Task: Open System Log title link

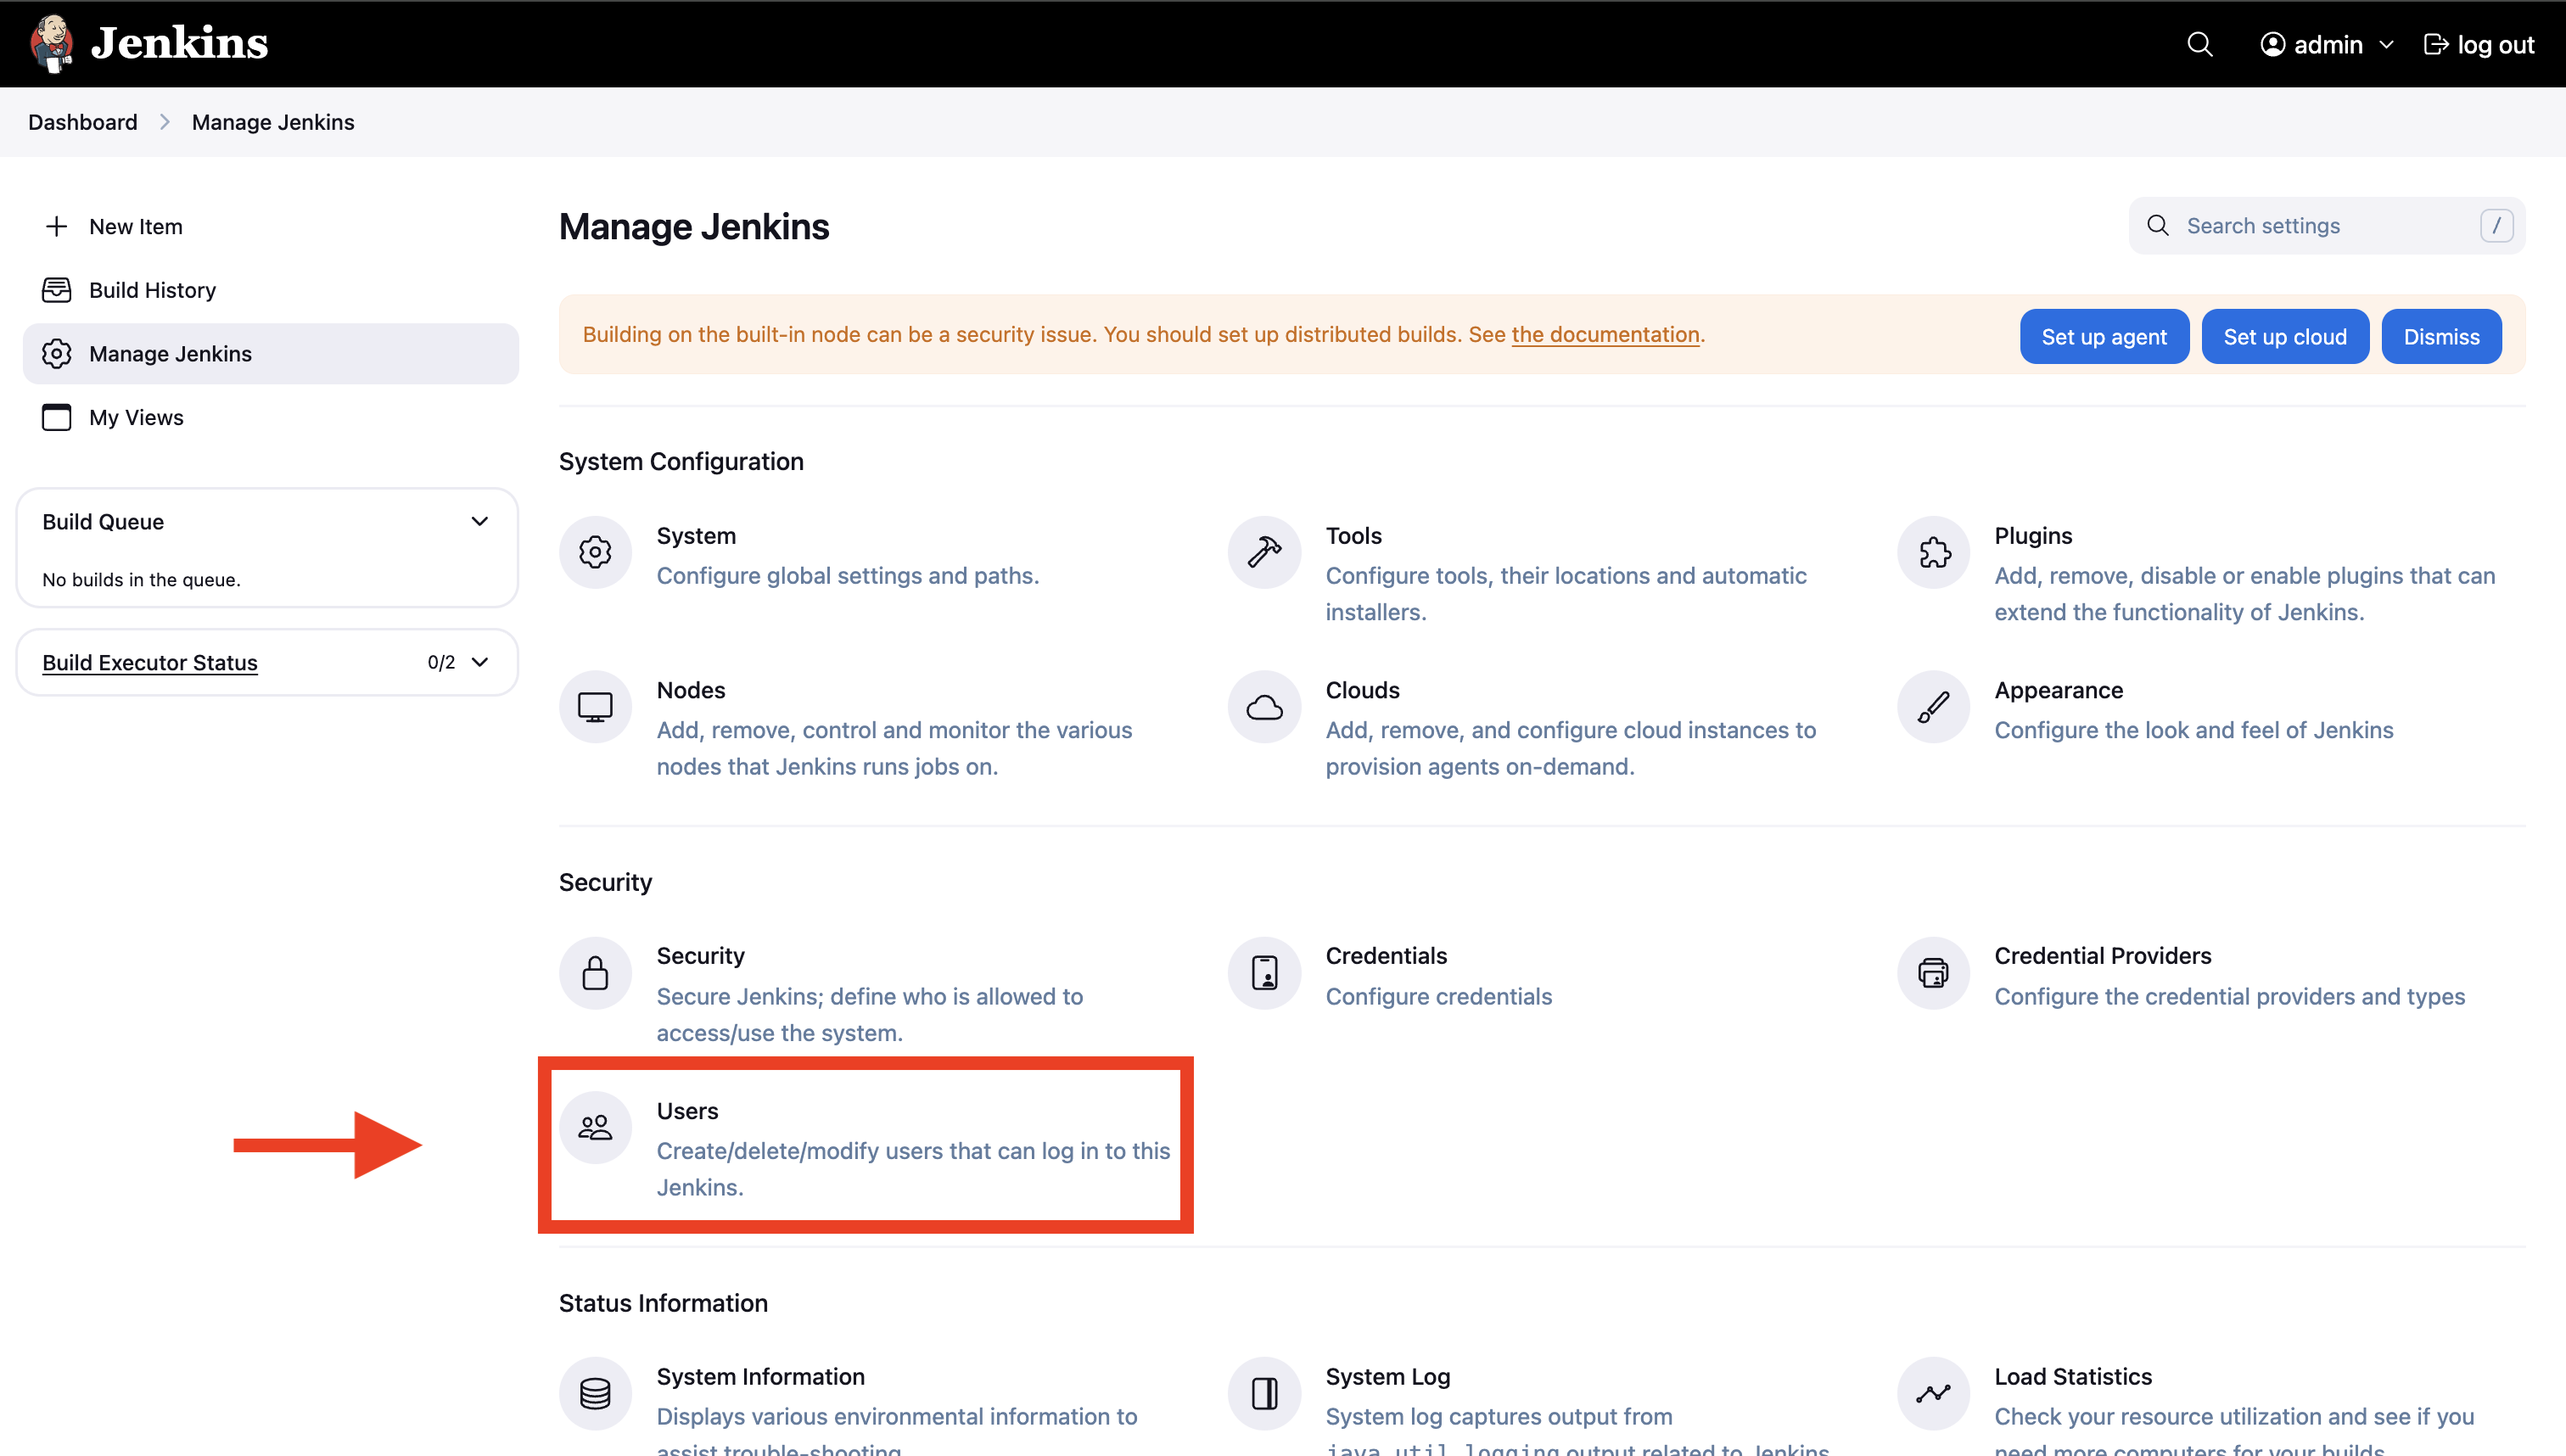Action: (1387, 1377)
